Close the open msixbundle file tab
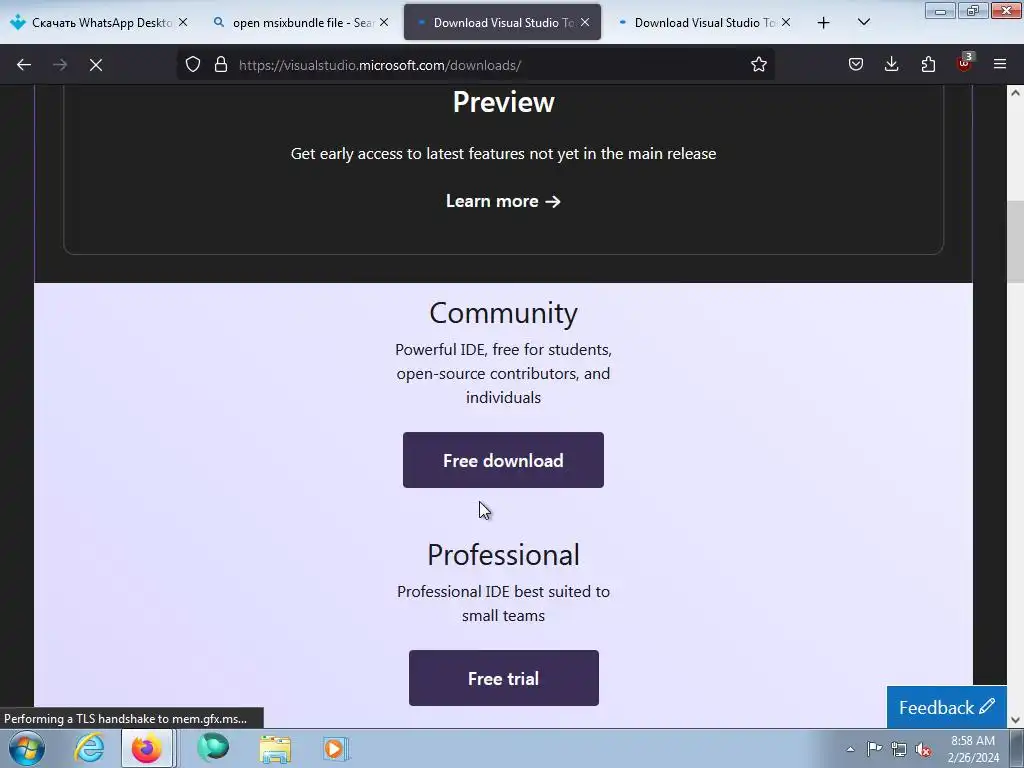This screenshot has height=768, width=1024. (x=384, y=23)
